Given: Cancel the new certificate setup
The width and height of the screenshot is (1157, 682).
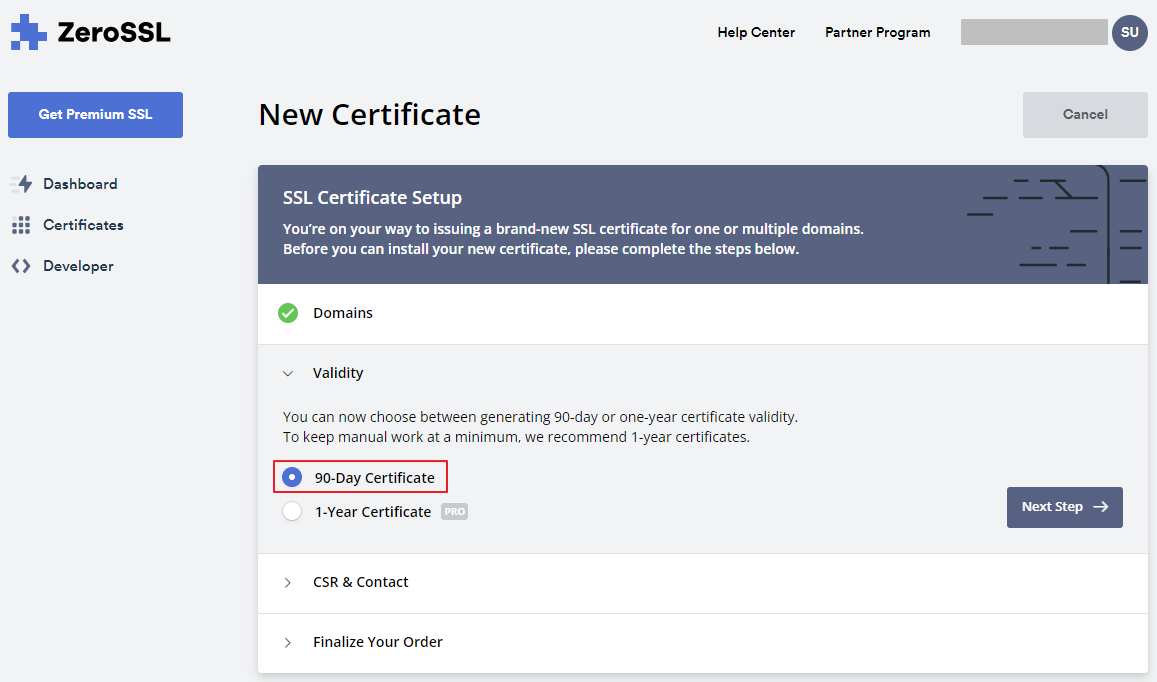Looking at the screenshot, I should [1085, 114].
